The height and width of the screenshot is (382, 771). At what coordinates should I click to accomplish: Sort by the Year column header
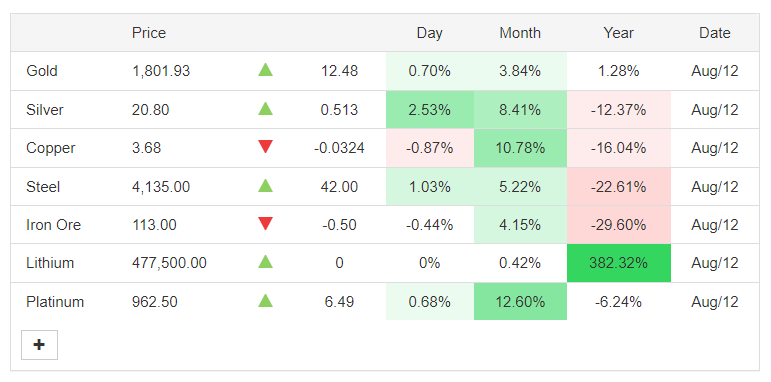tap(618, 33)
